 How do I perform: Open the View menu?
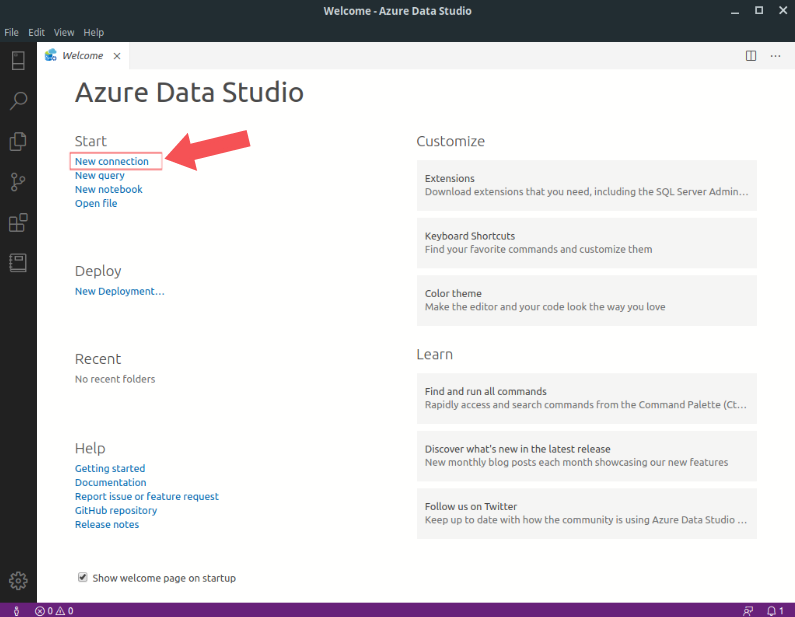[x=64, y=32]
